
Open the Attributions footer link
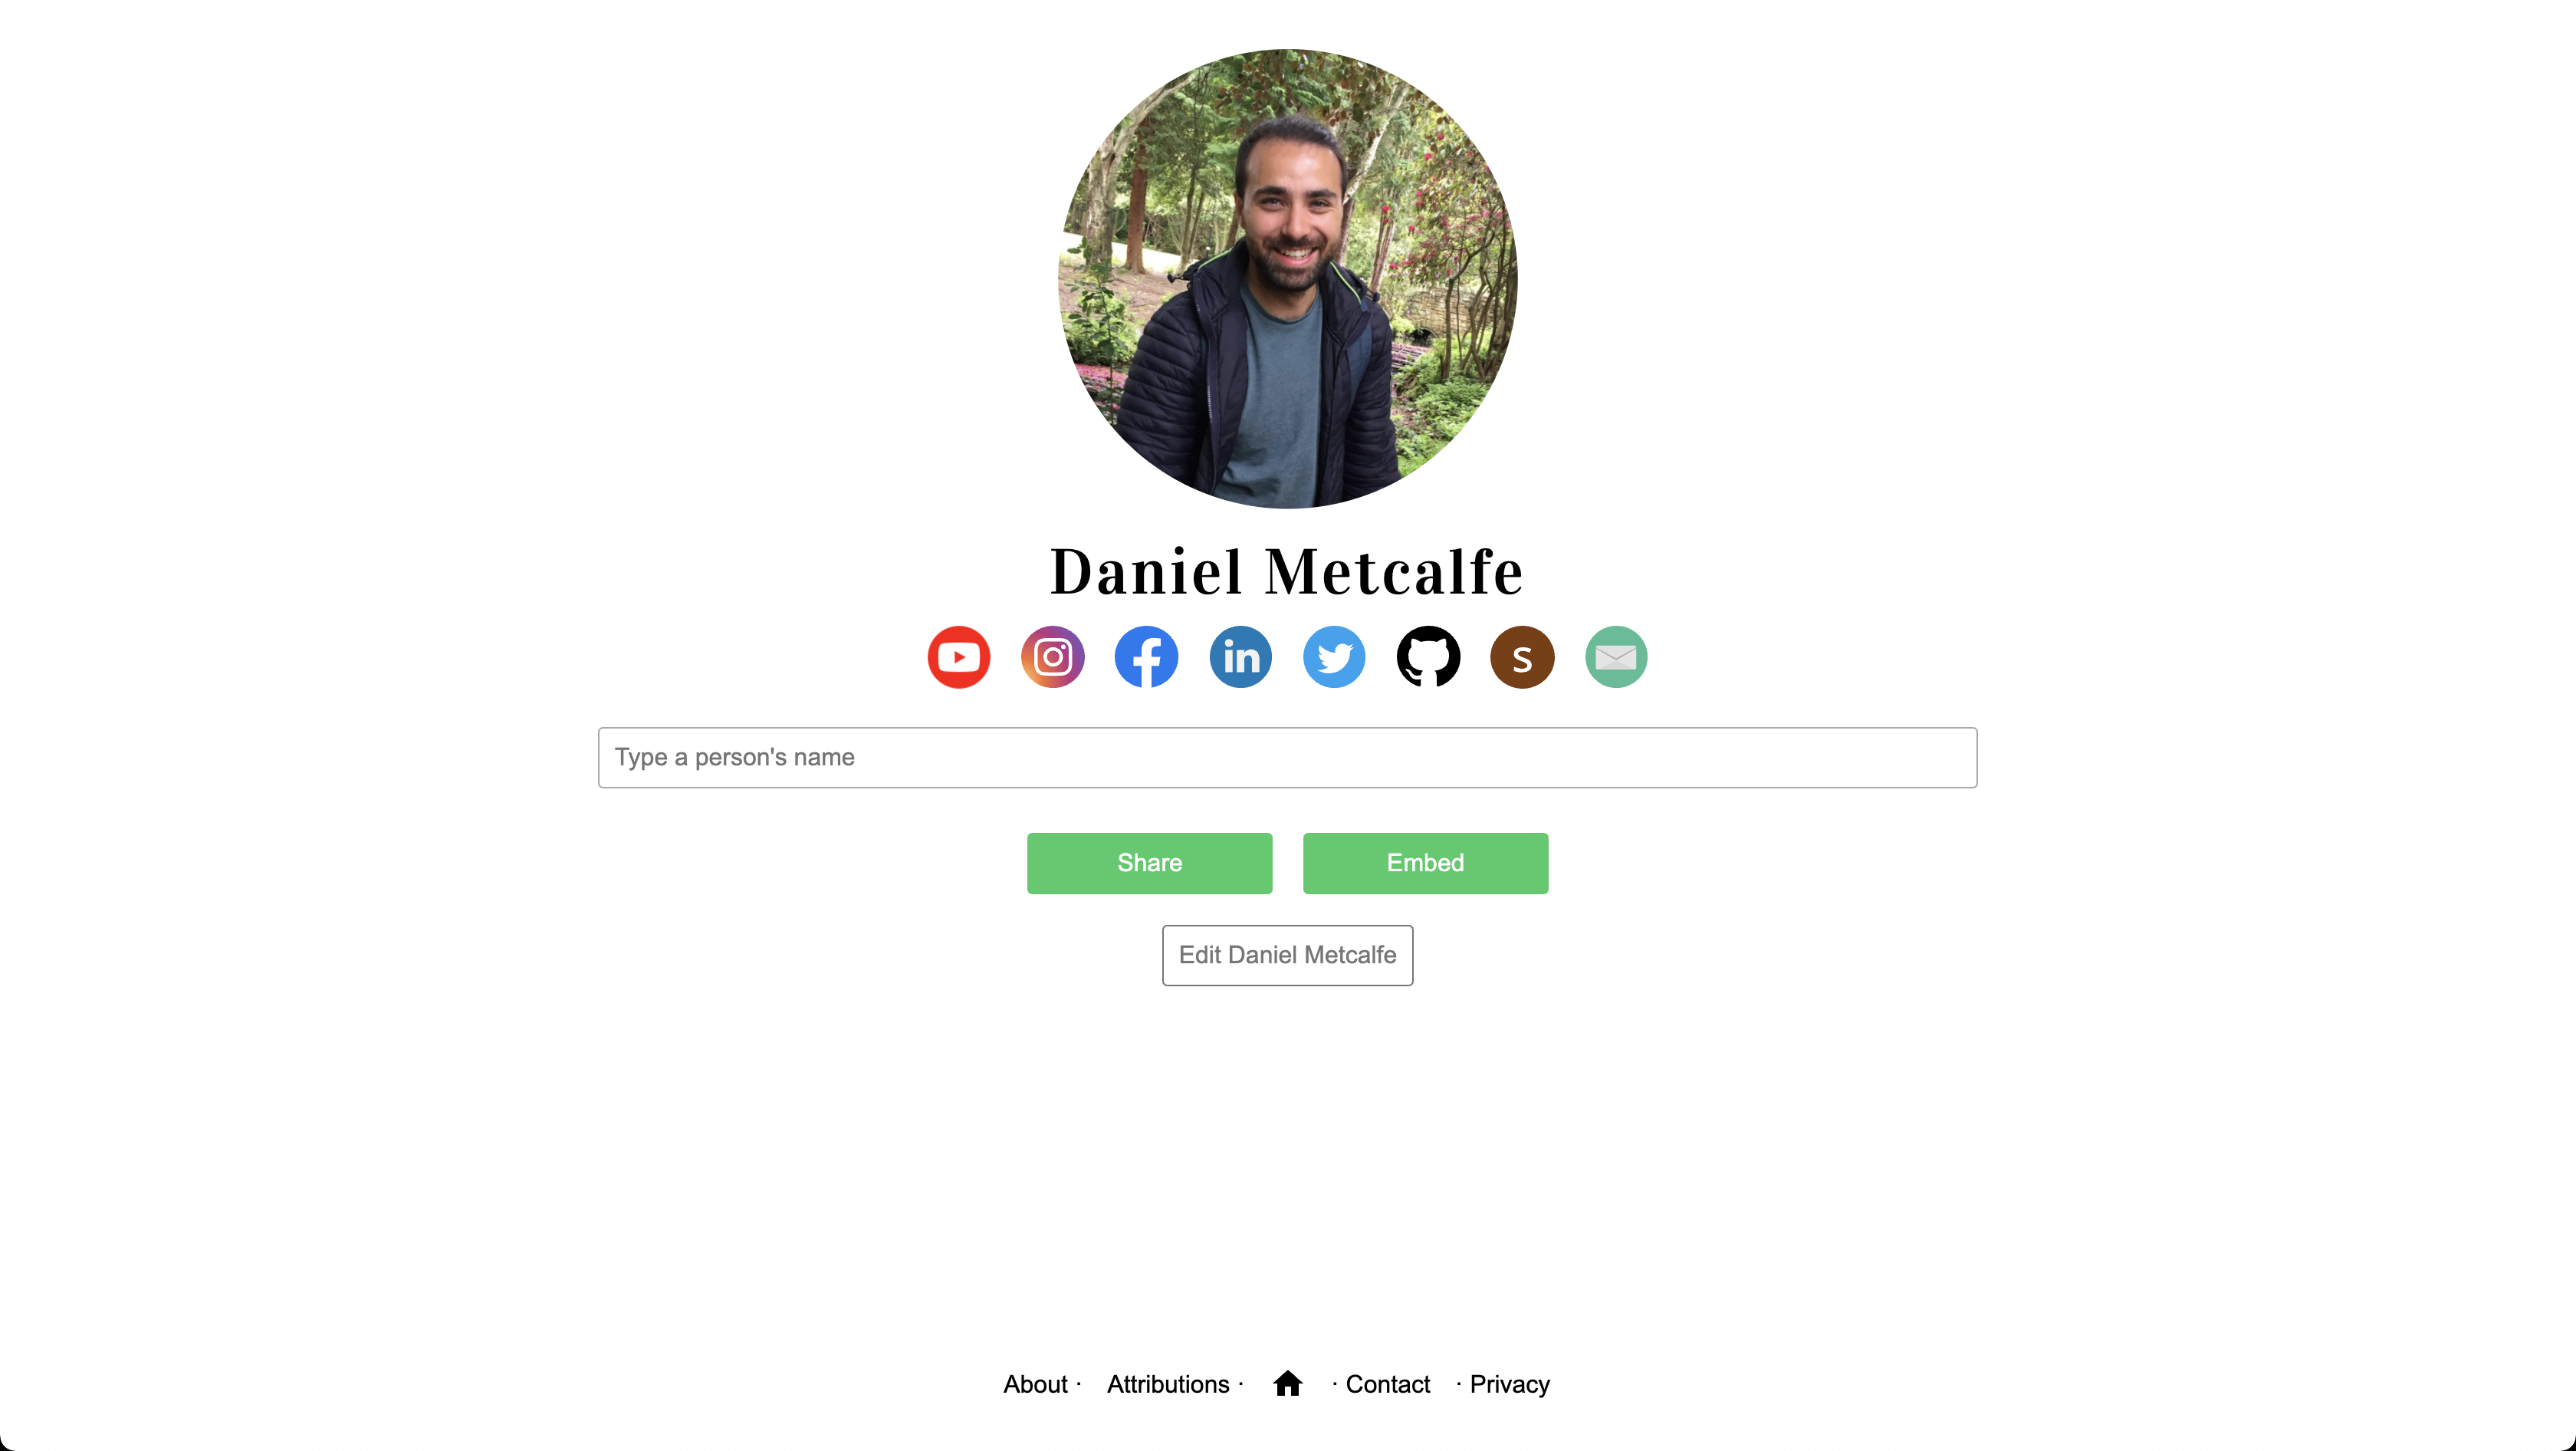click(1168, 1384)
